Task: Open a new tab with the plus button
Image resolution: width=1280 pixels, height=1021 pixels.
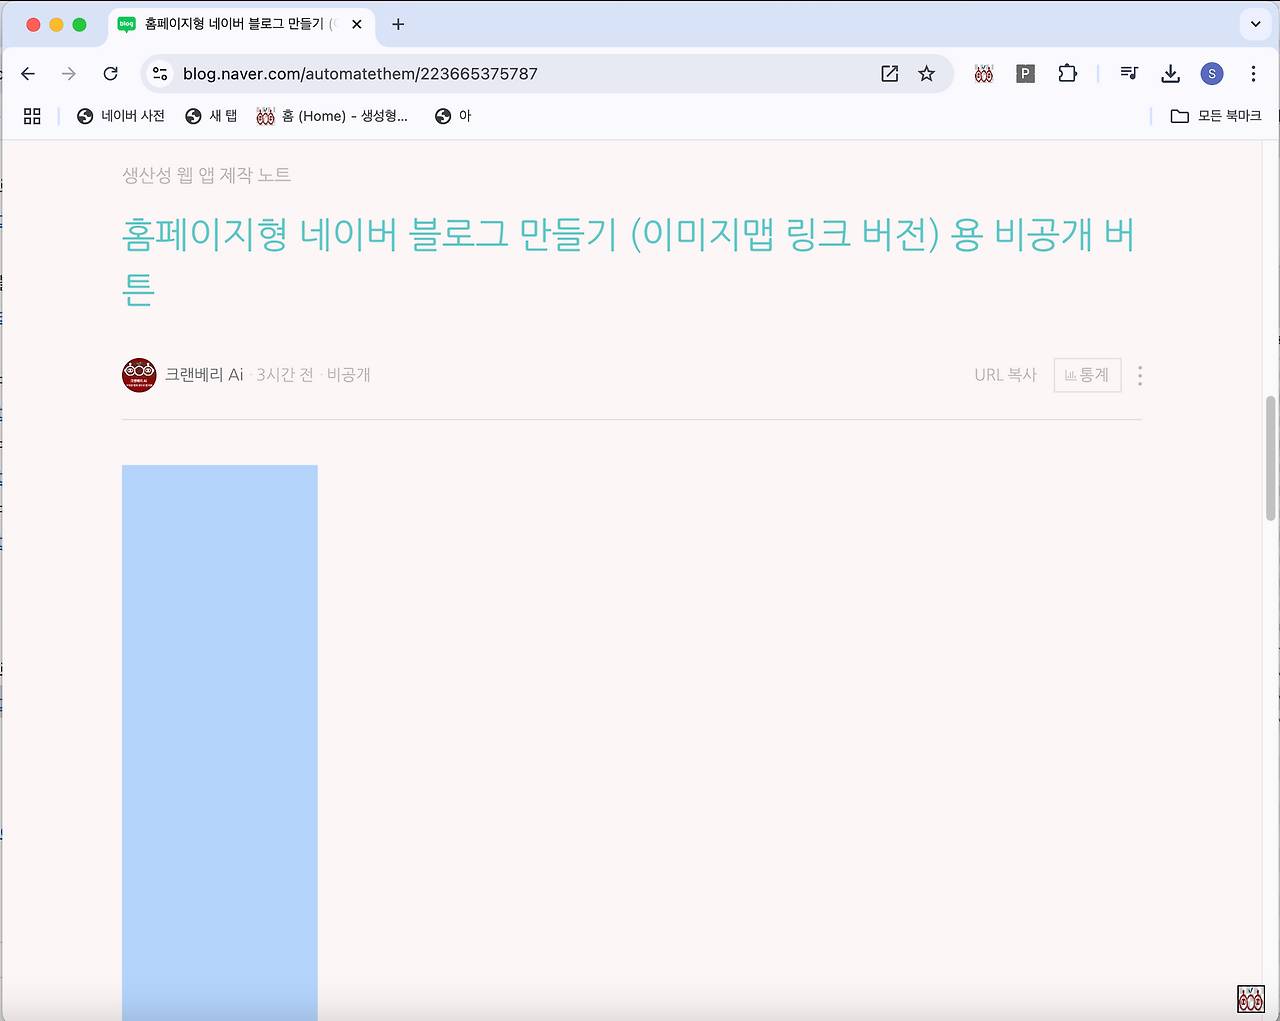Action: point(398,24)
